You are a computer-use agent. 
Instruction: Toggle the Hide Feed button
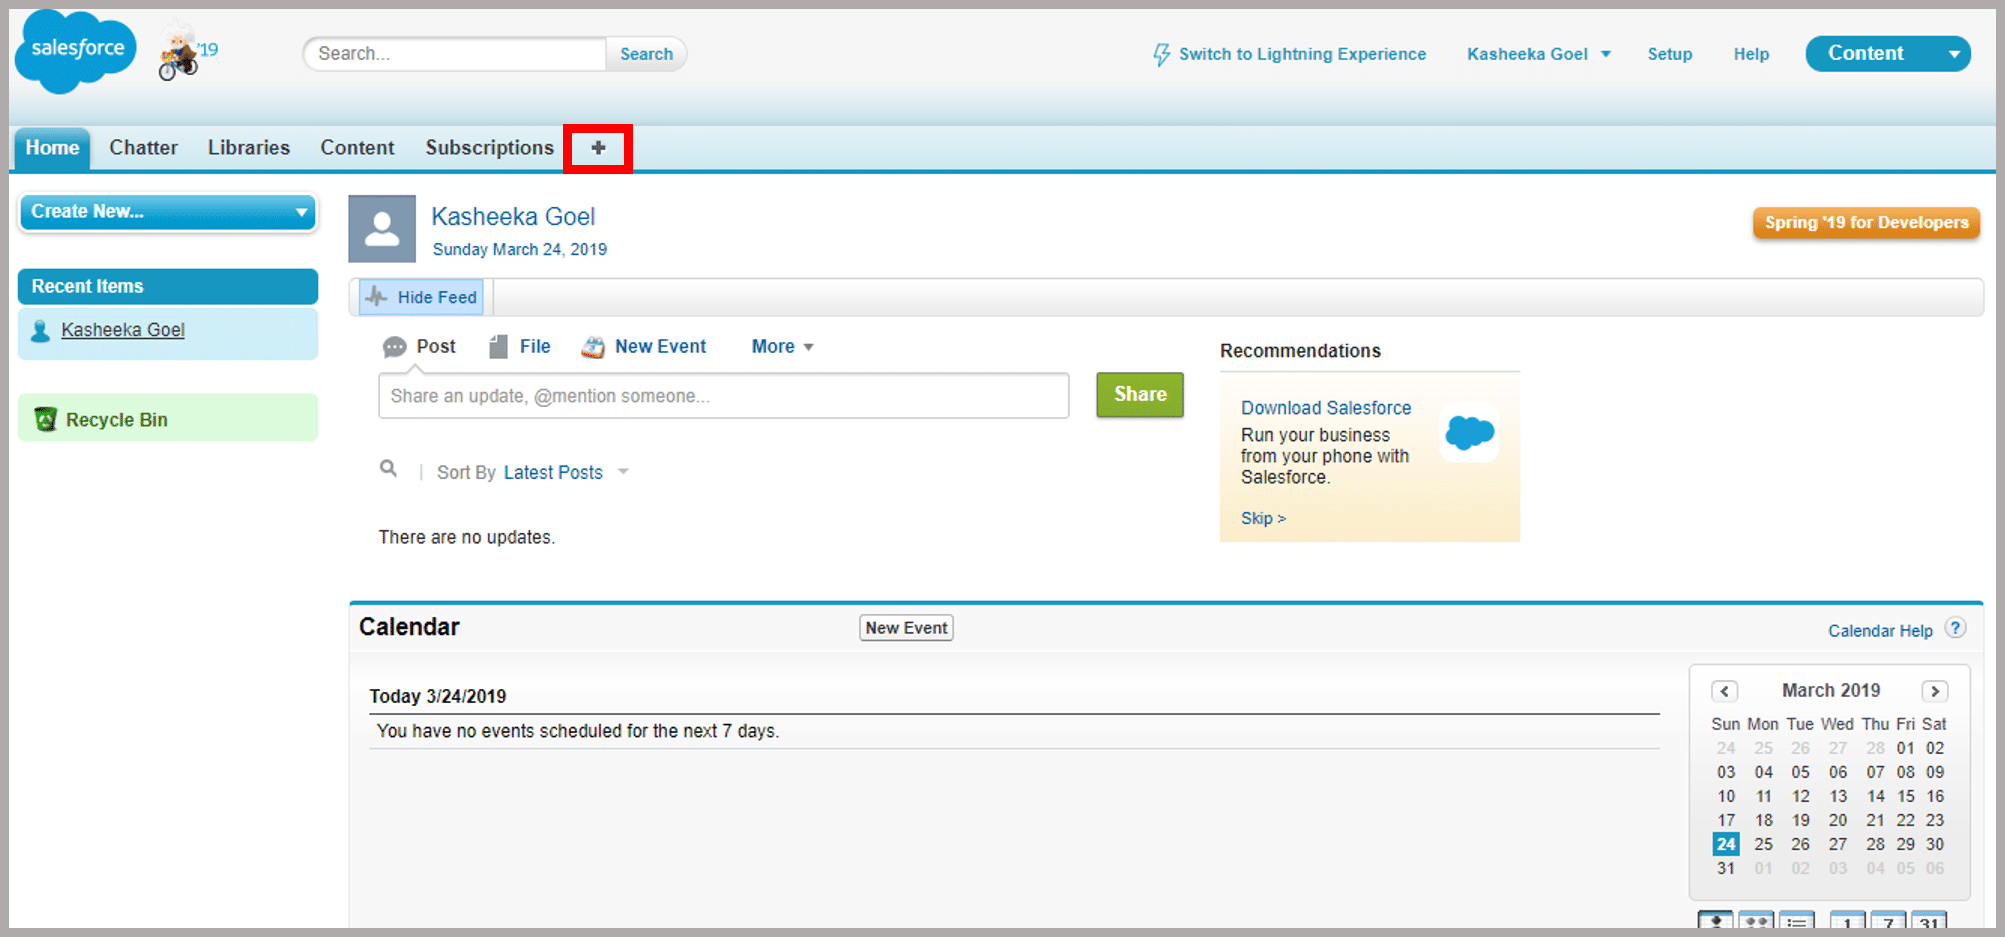(421, 297)
